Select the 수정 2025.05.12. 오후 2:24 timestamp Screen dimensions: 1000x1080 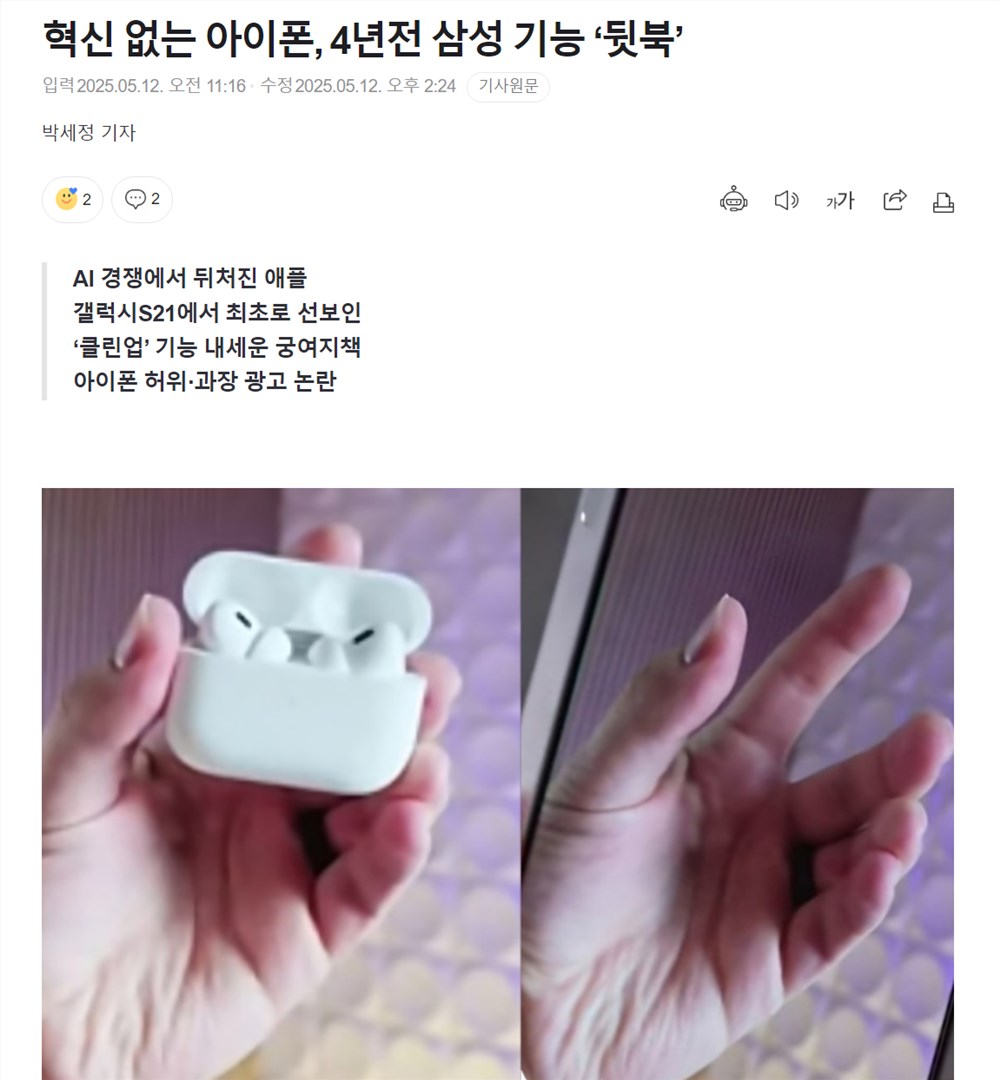[358, 86]
